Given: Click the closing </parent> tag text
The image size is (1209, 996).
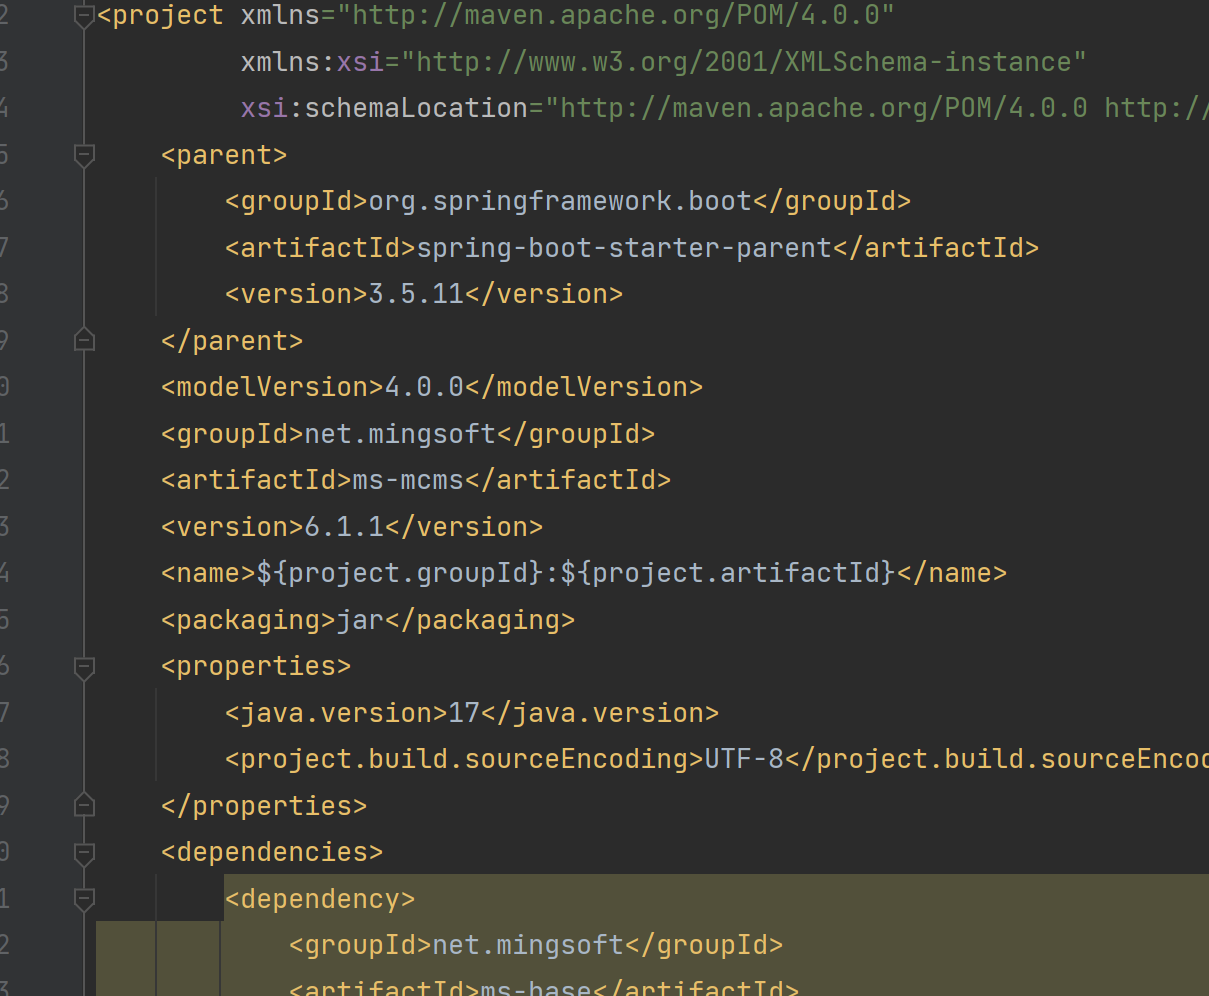Looking at the screenshot, I should [x=233, y=341].
